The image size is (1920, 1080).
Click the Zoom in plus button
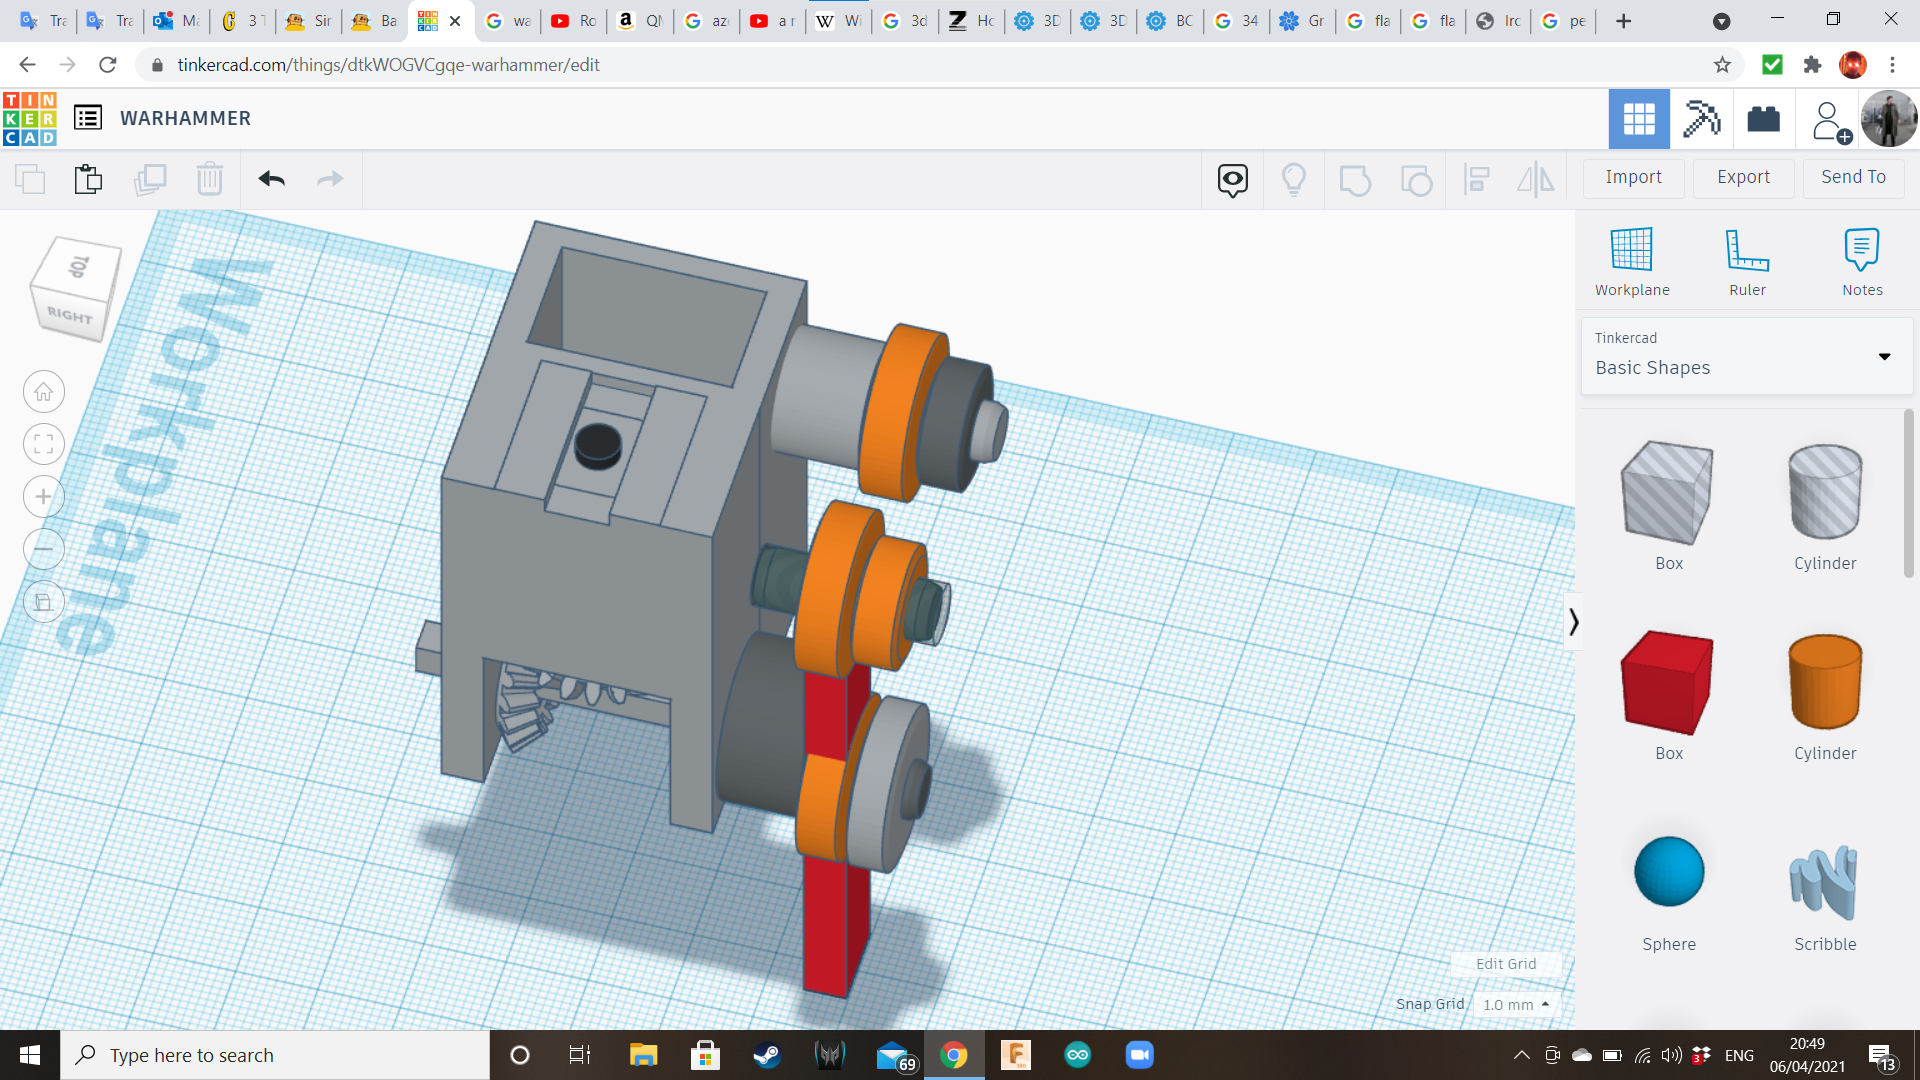click(x=44, y=497)
